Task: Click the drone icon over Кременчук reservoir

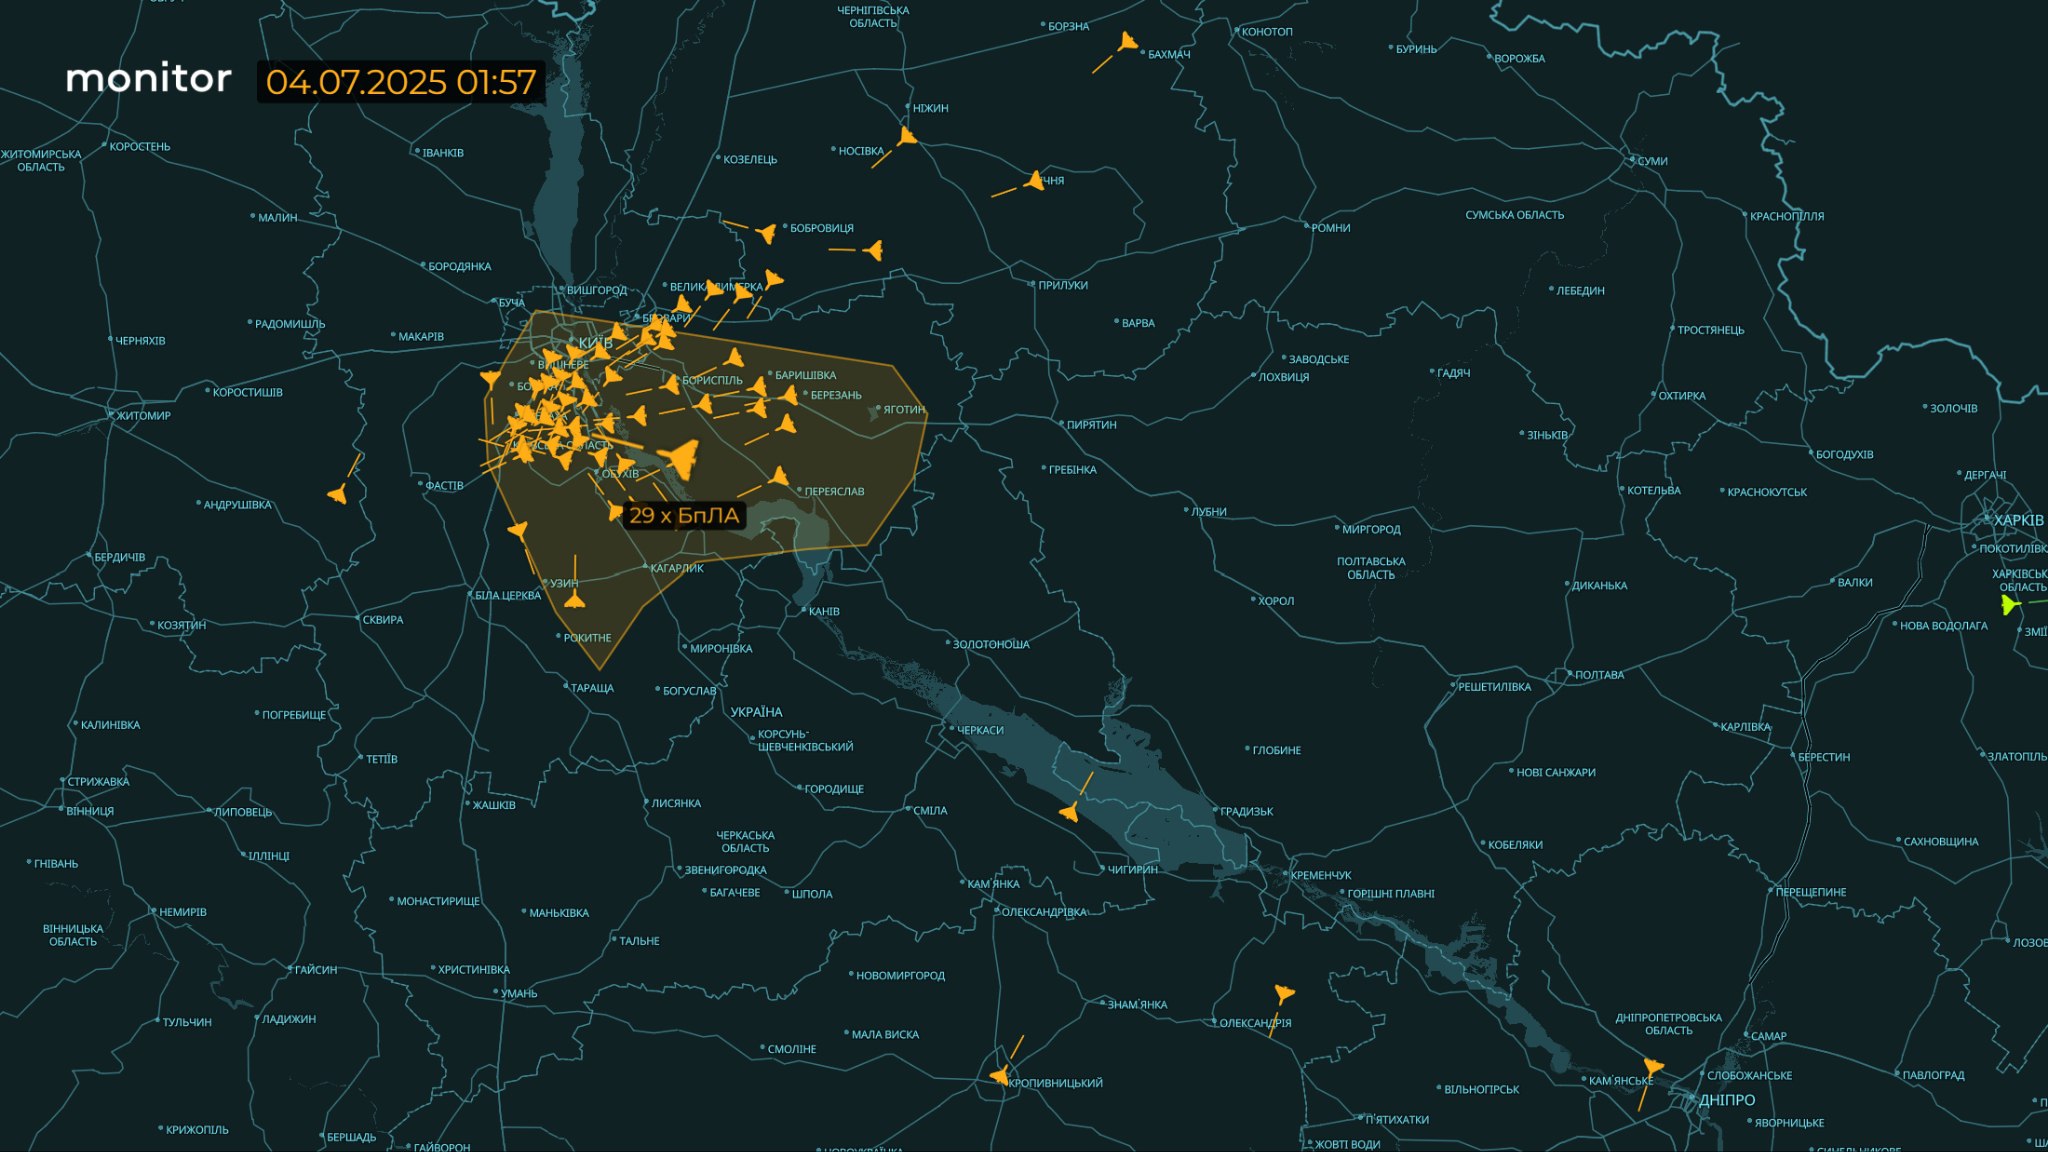Action: point(1070,811)
